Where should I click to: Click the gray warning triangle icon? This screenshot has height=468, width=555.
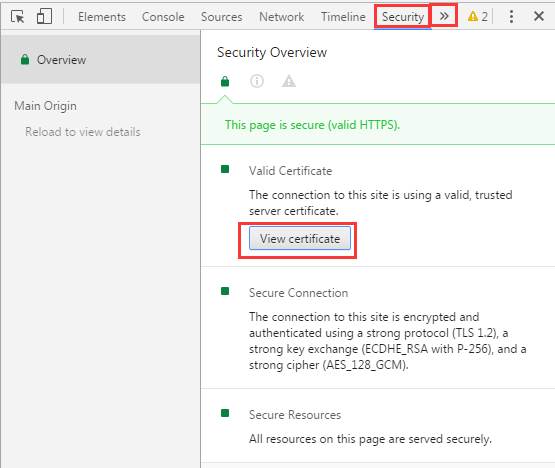(289, 81)
